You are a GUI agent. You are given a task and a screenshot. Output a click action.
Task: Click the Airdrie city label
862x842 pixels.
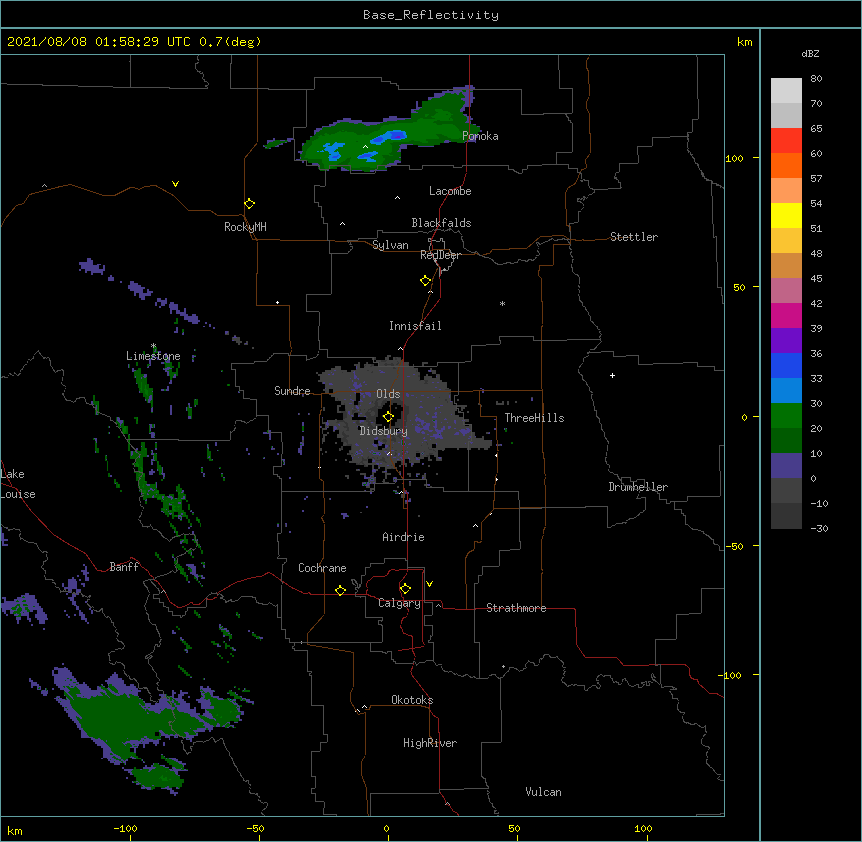click(403, 537)
